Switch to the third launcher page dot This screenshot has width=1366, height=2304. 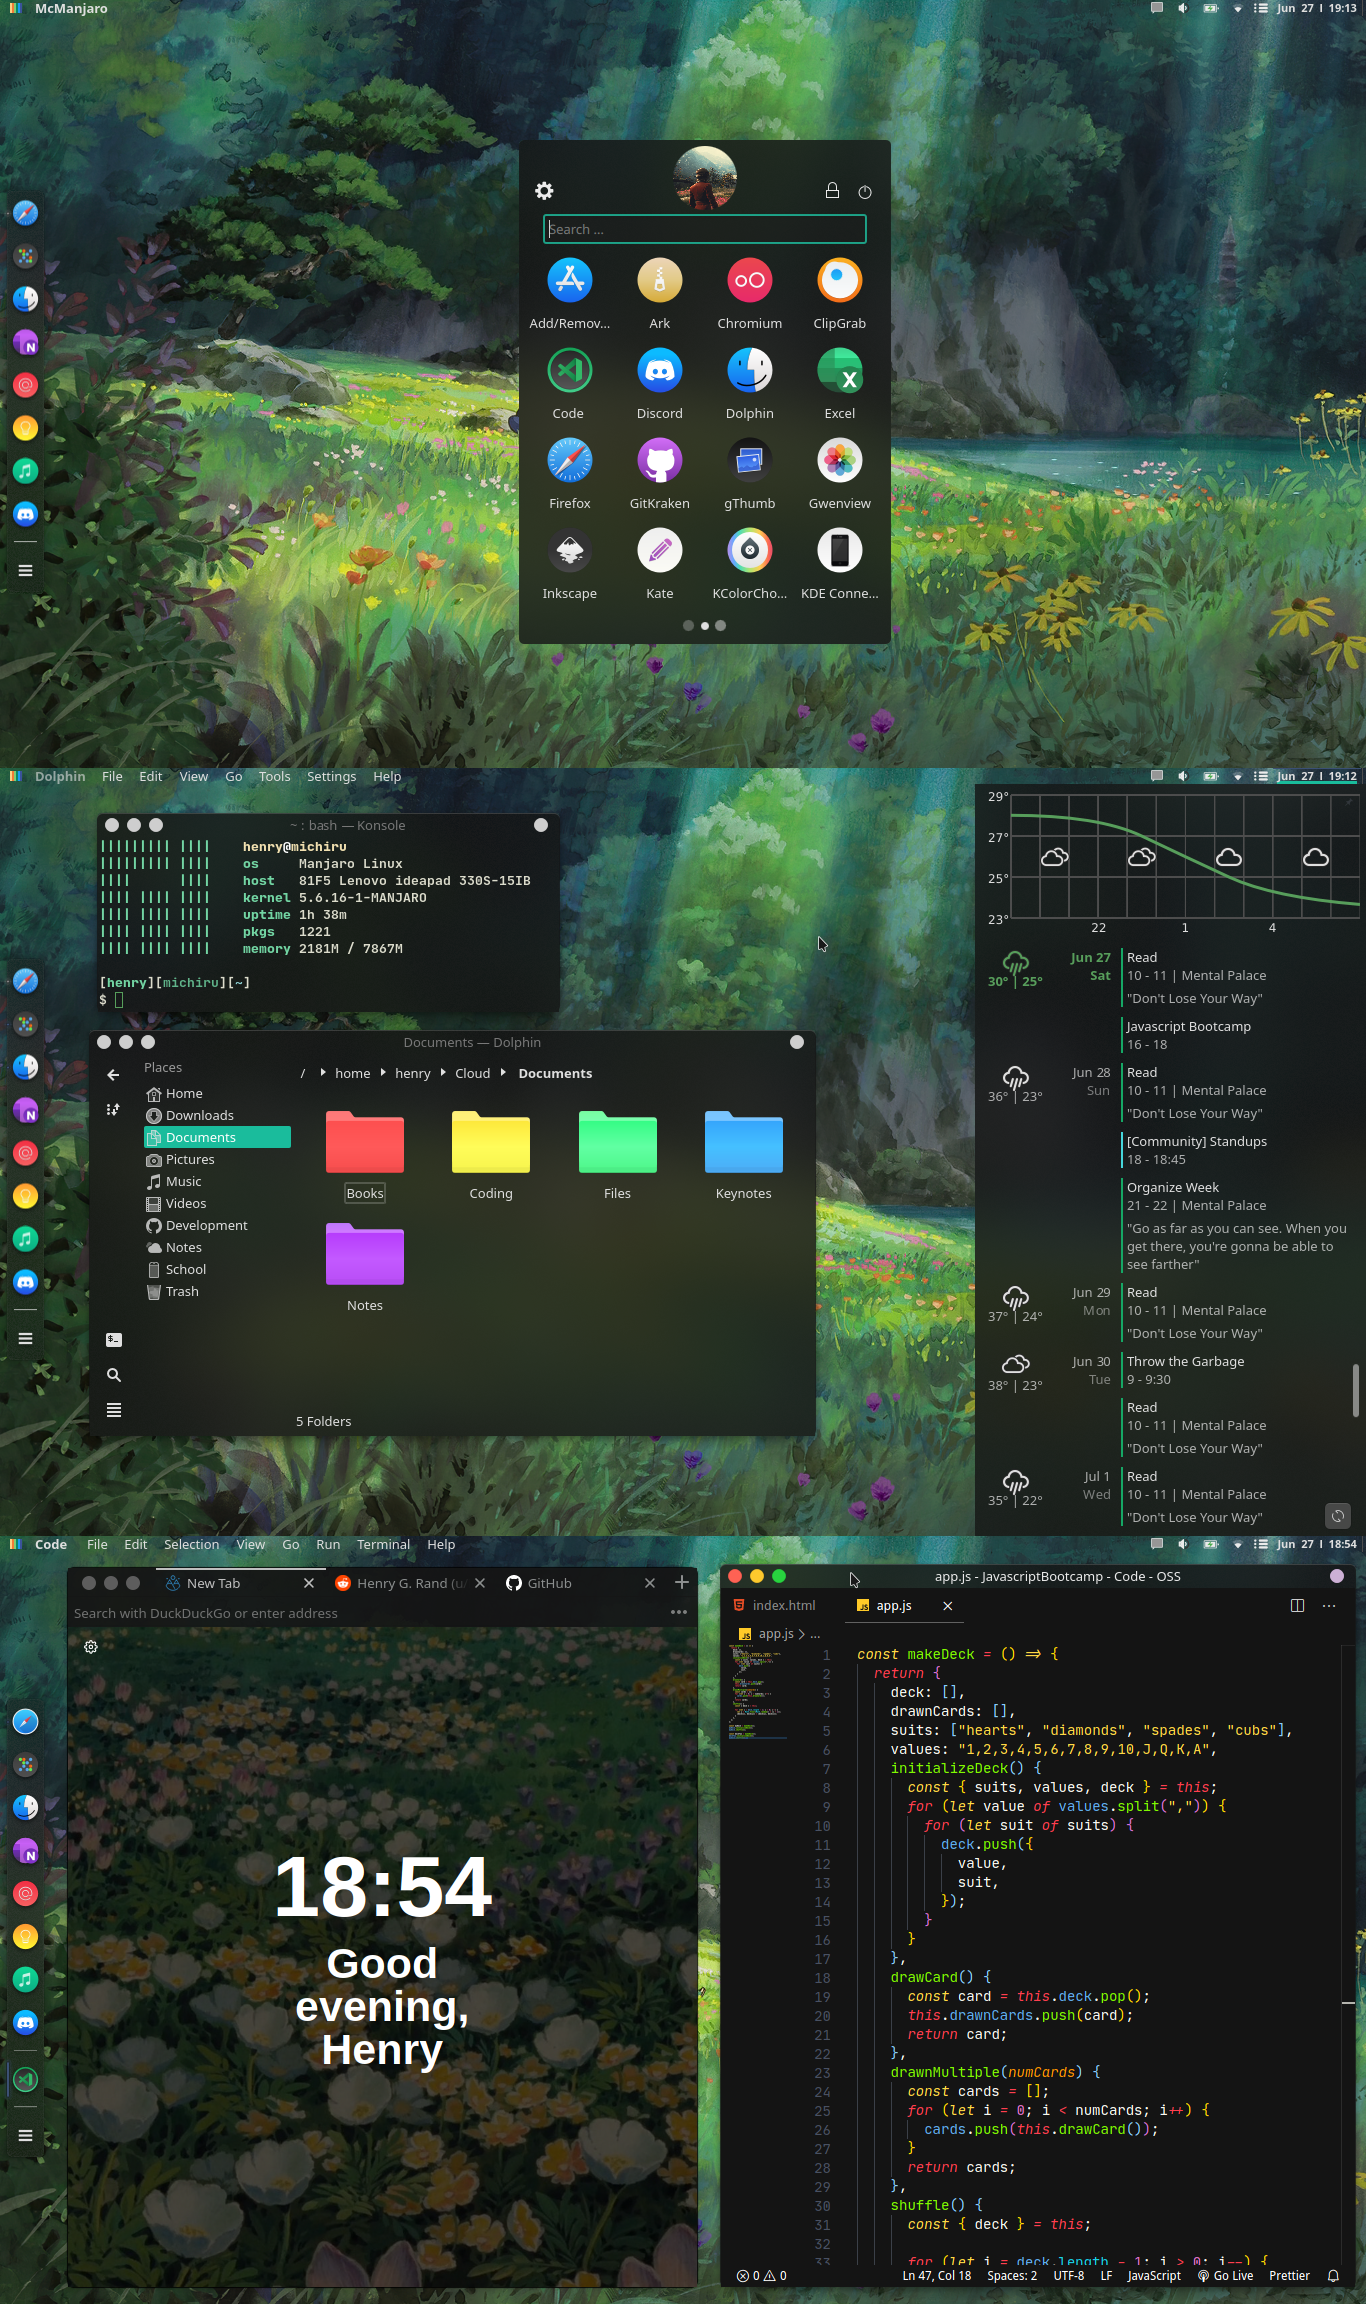point(720,626)
